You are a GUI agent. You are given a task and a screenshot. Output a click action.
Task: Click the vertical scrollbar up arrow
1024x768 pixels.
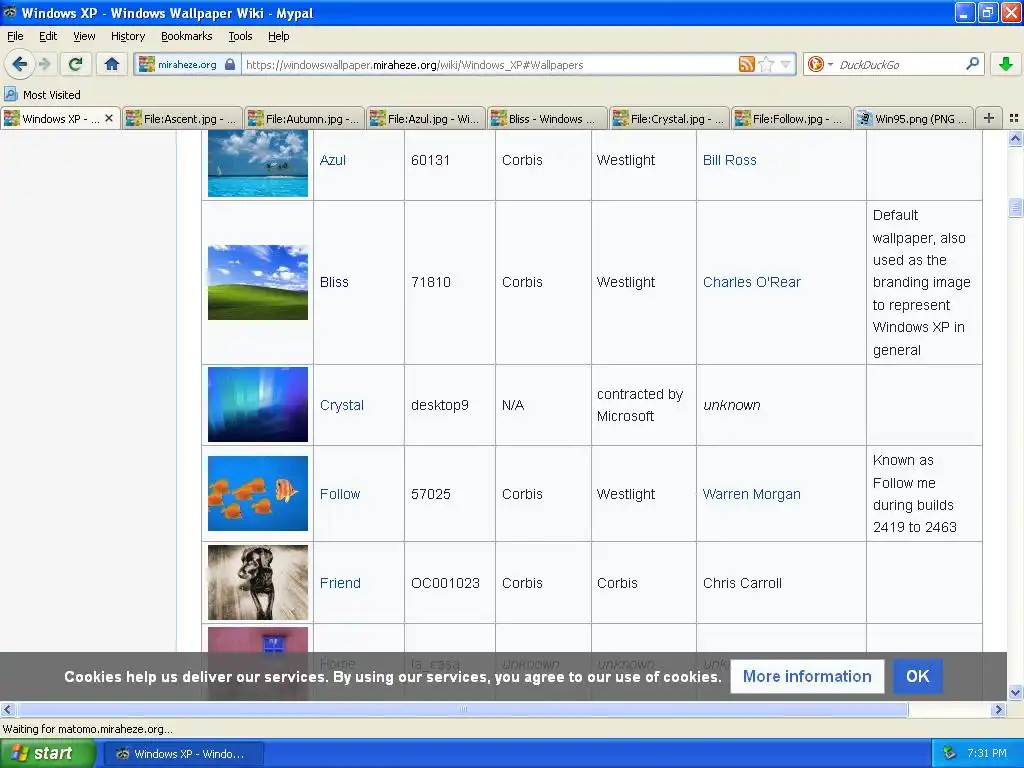(1015, 138)
